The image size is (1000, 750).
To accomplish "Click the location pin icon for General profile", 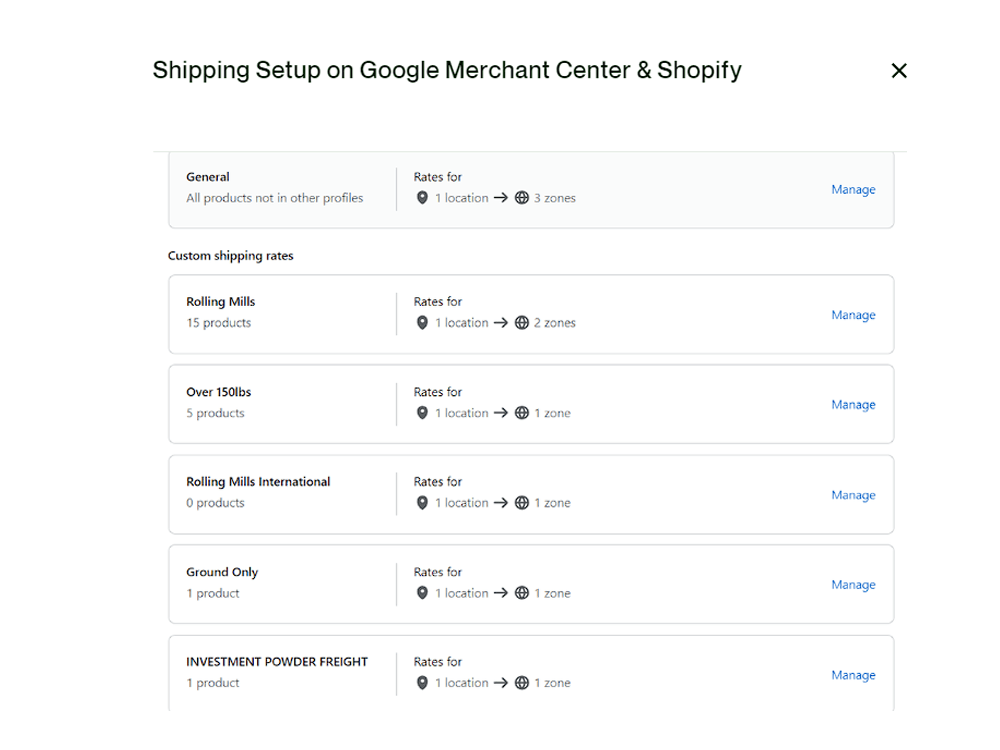I will (423, 198).
